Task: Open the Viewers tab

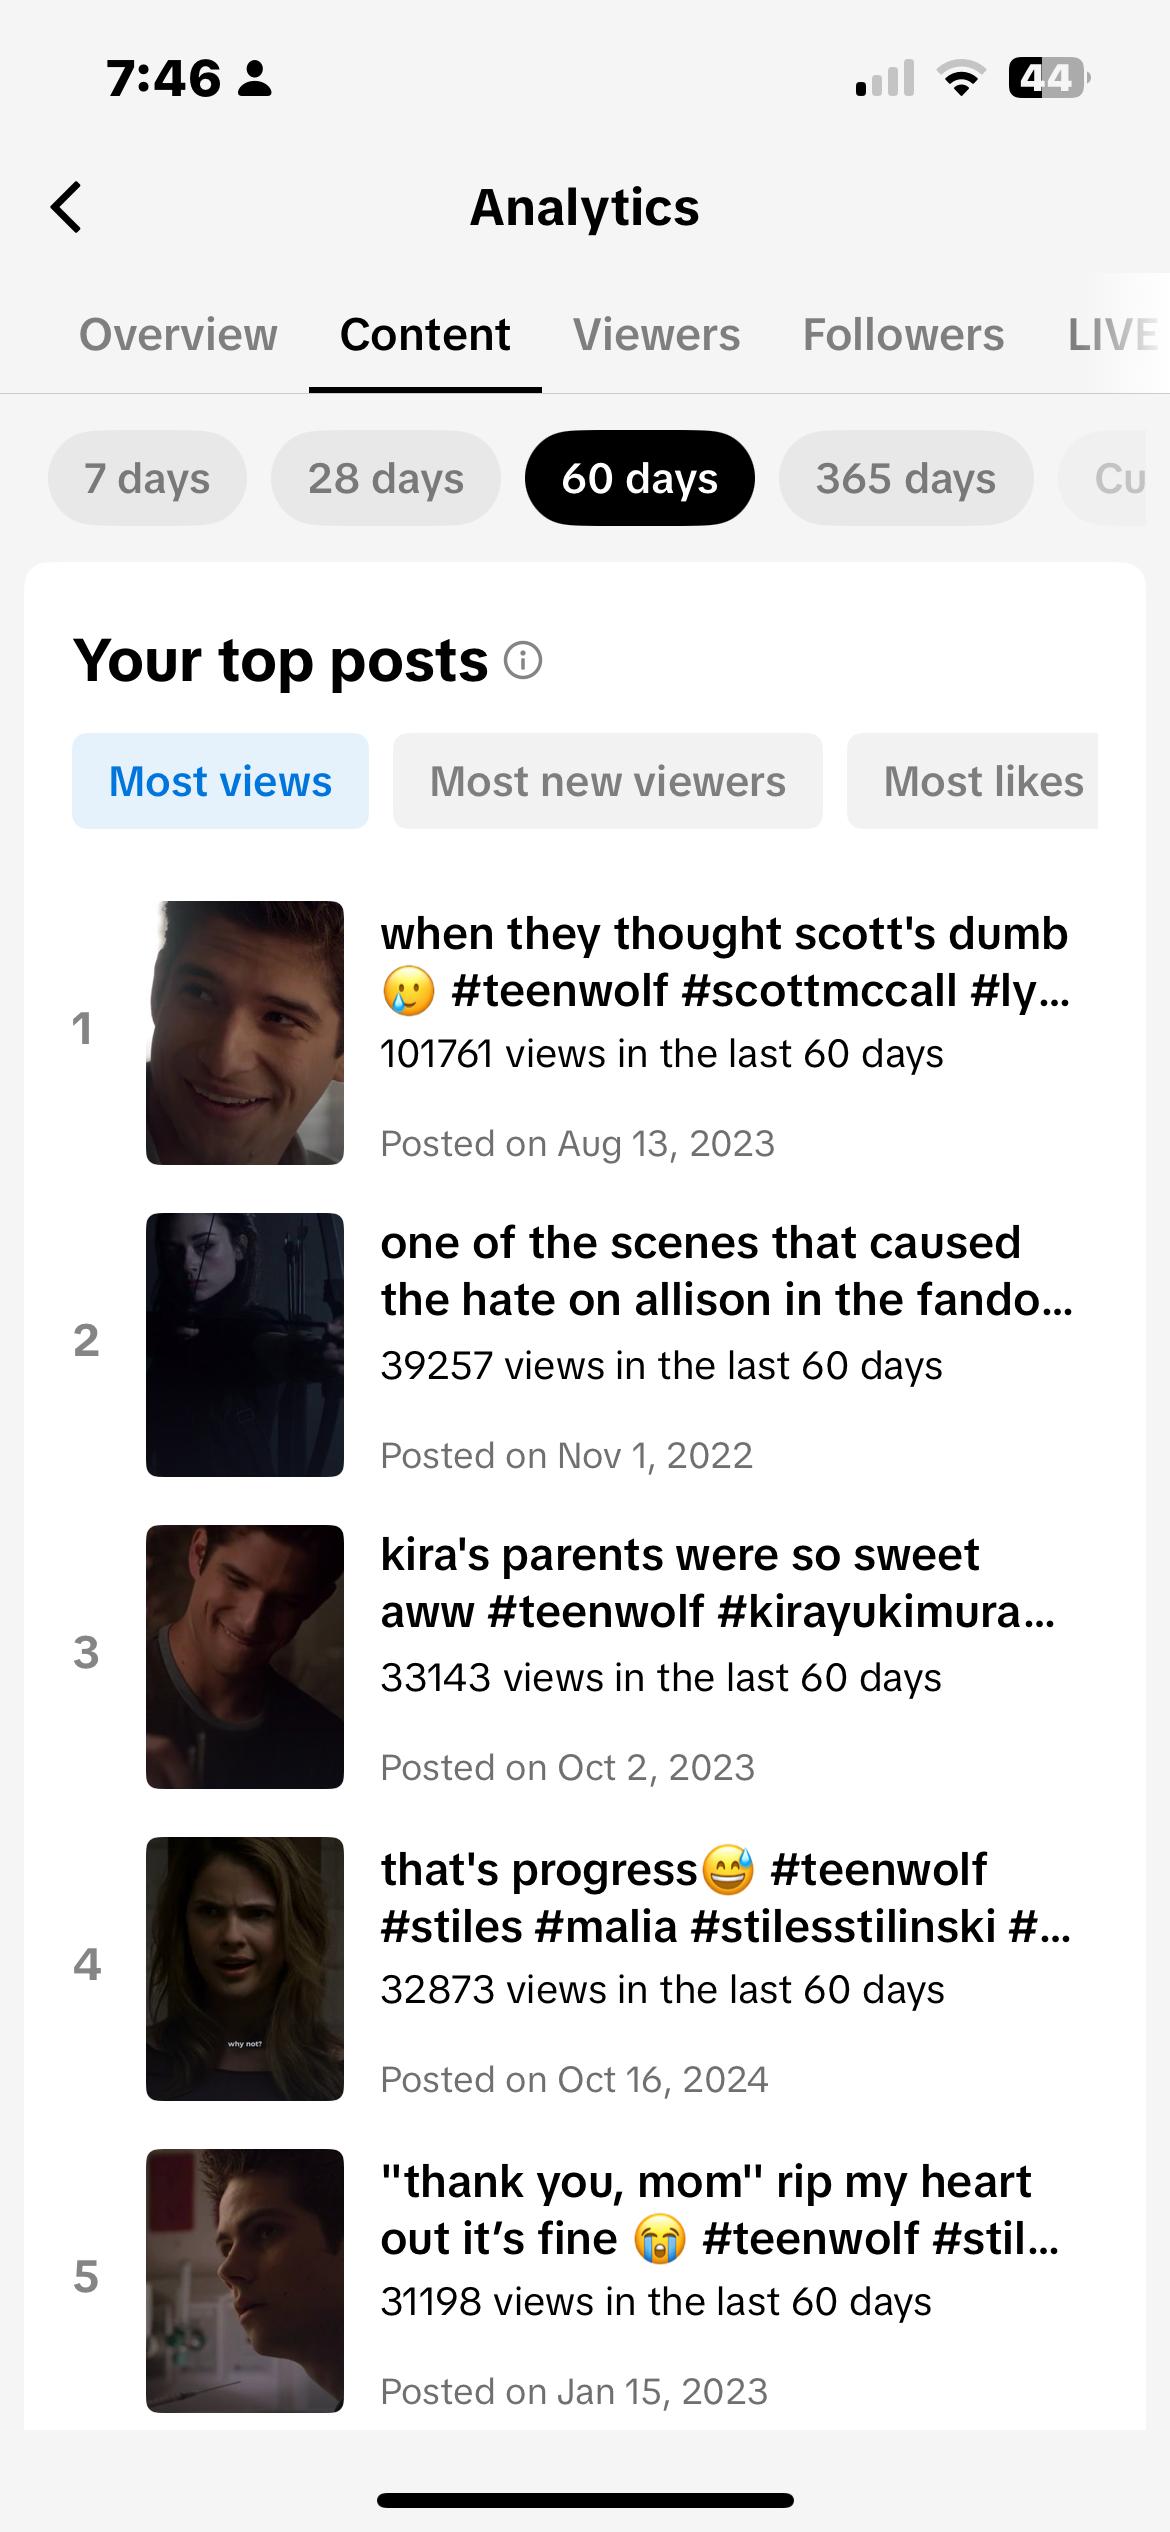Action: click(x=656, y=334)
